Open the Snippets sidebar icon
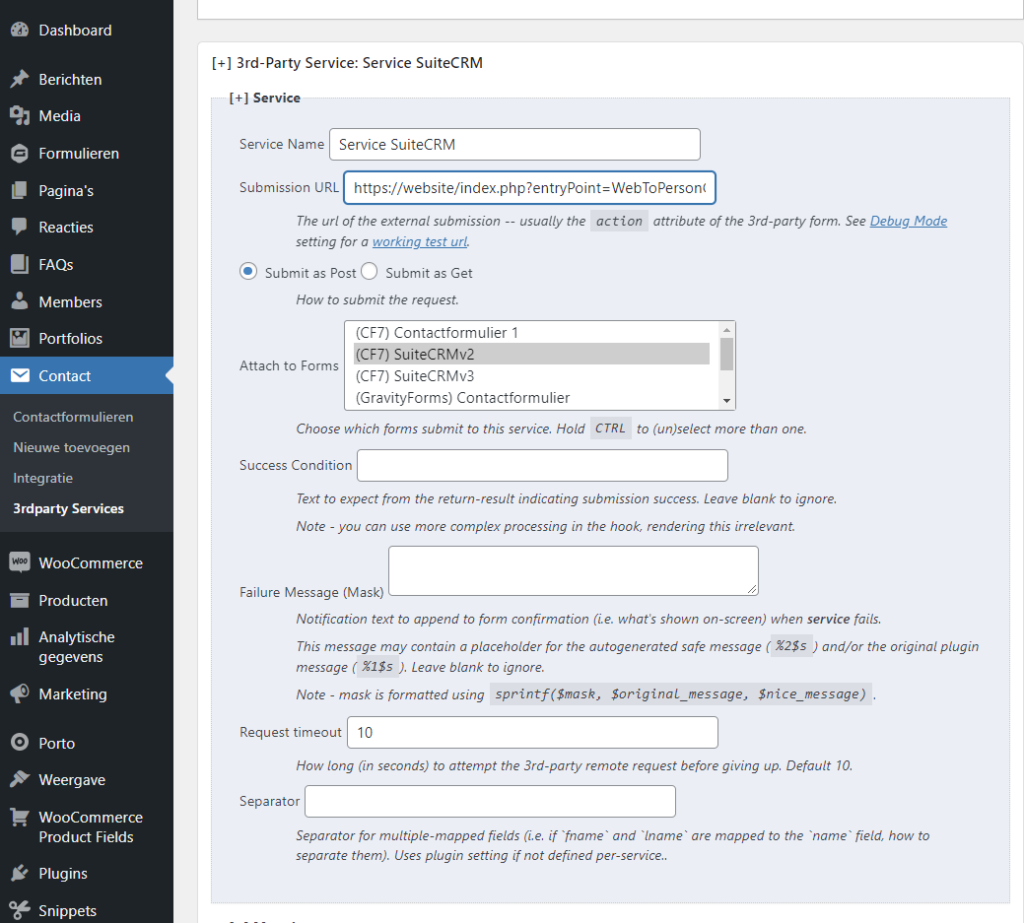The width and height of the screenshot is (1024, 923). (21, 909)
